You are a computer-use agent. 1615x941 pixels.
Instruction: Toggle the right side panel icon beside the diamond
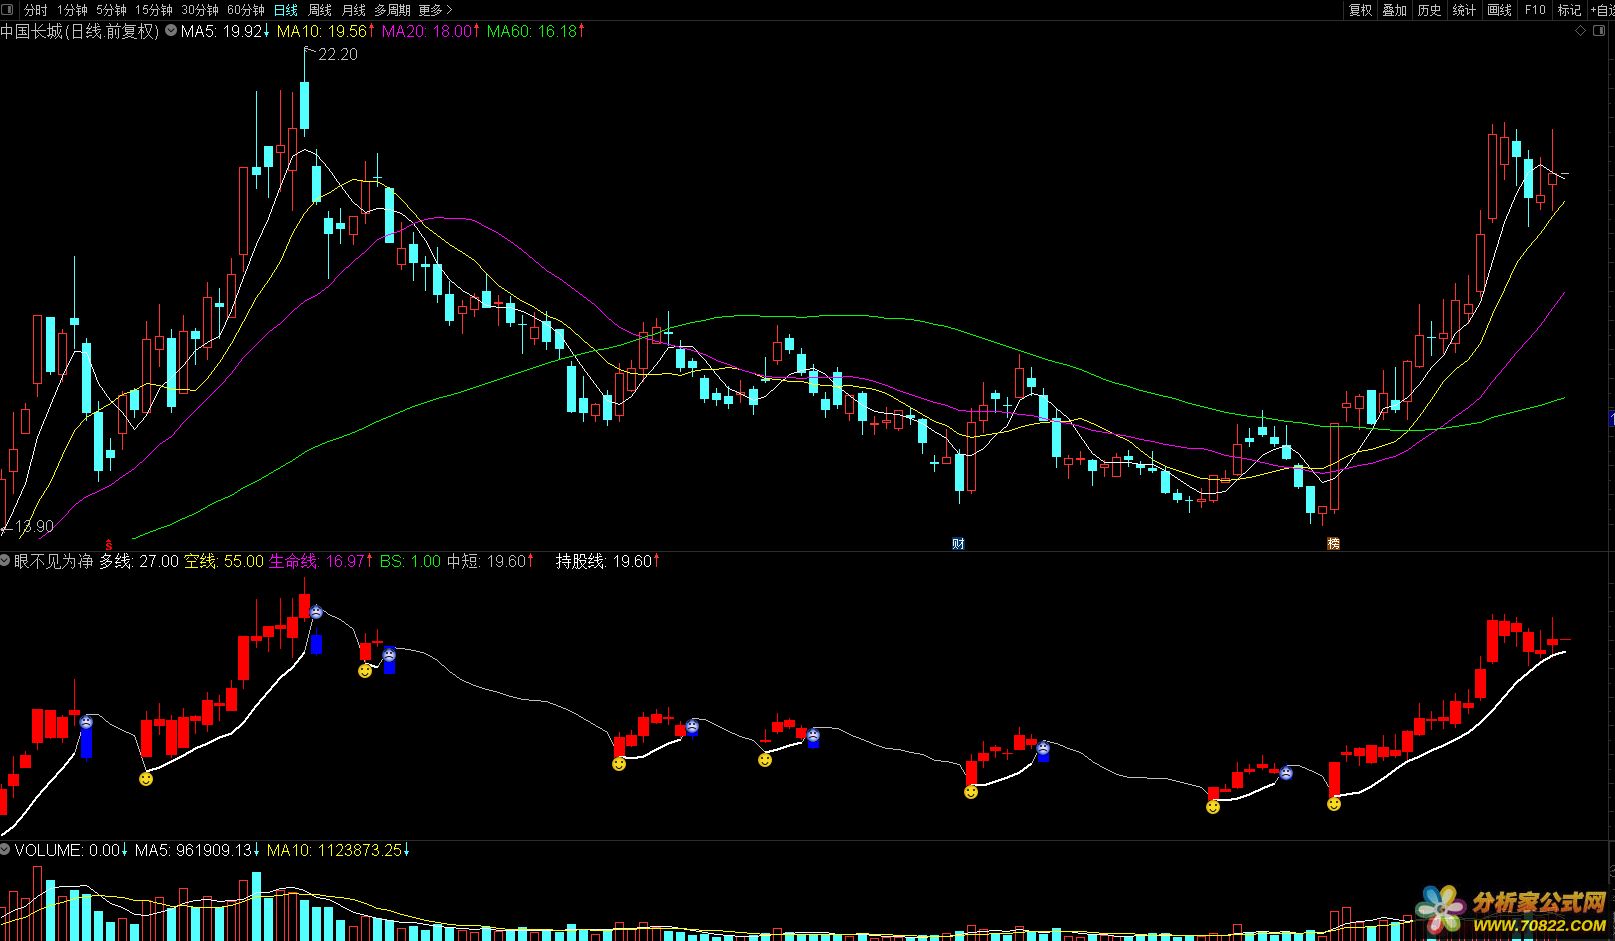[1597, 31]
